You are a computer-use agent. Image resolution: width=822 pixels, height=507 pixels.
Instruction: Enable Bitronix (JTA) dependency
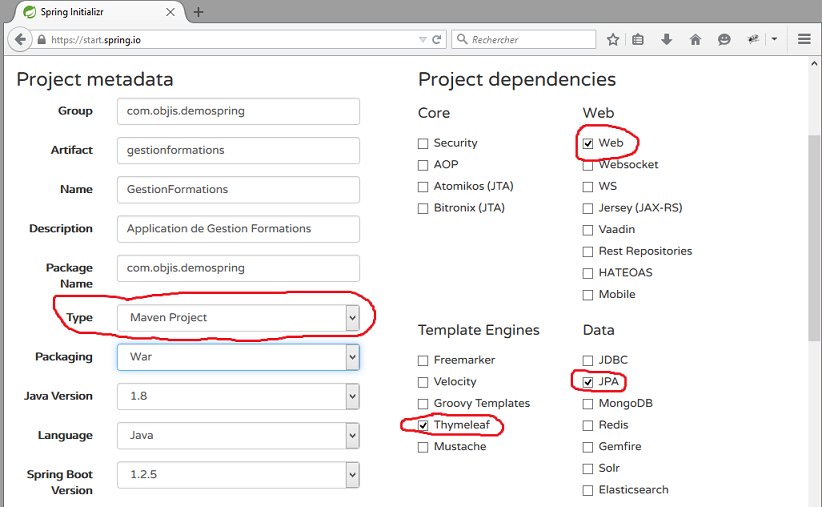423,208
